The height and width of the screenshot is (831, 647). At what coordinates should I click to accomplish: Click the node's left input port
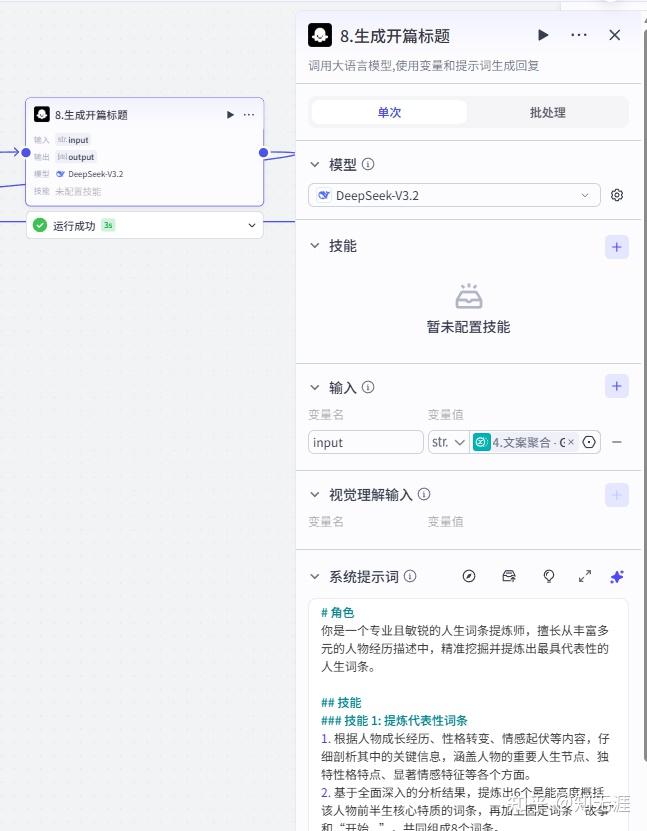(x=25, y=153)
